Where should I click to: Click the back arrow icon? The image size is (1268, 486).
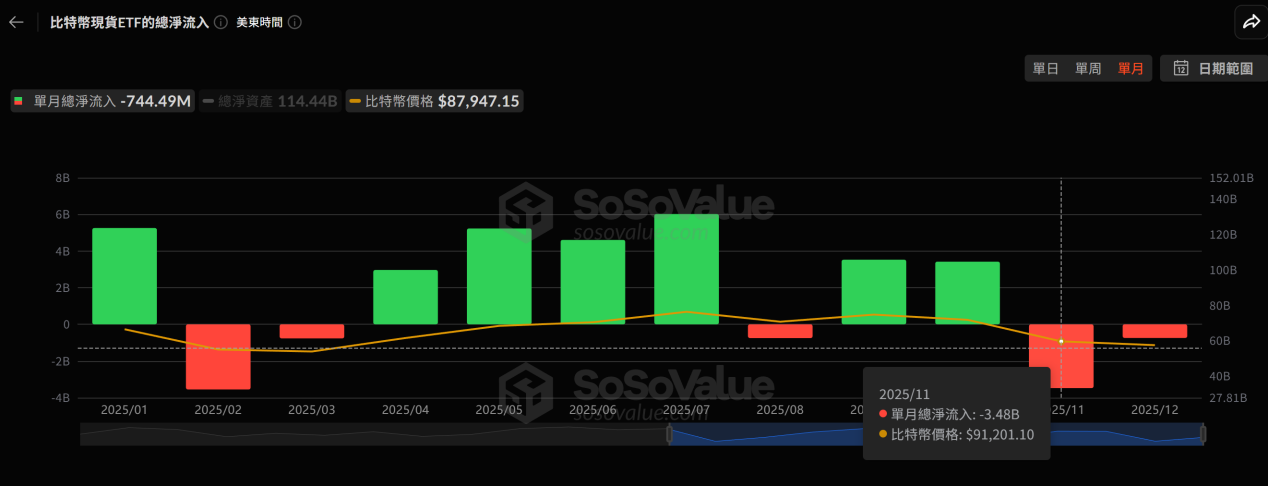pos(16,22)
